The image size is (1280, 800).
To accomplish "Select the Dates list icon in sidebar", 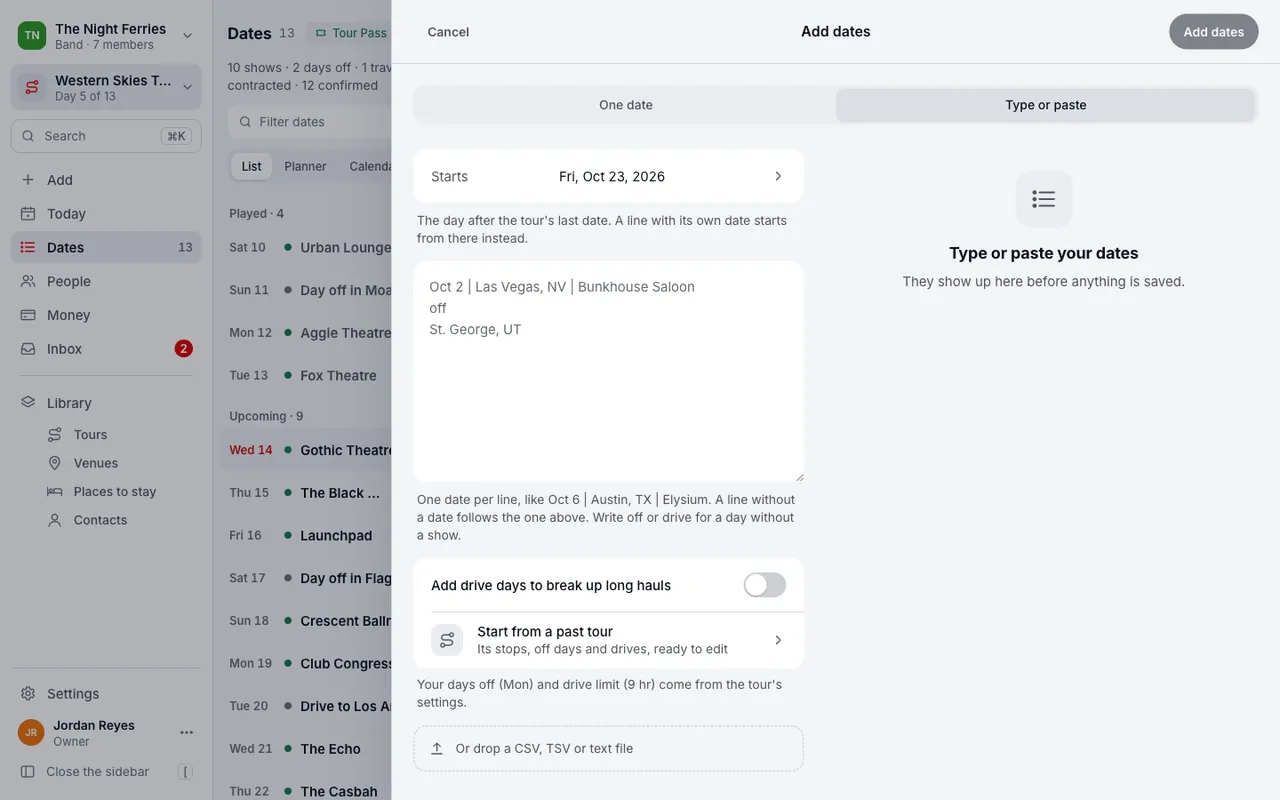I will point(28,247).
